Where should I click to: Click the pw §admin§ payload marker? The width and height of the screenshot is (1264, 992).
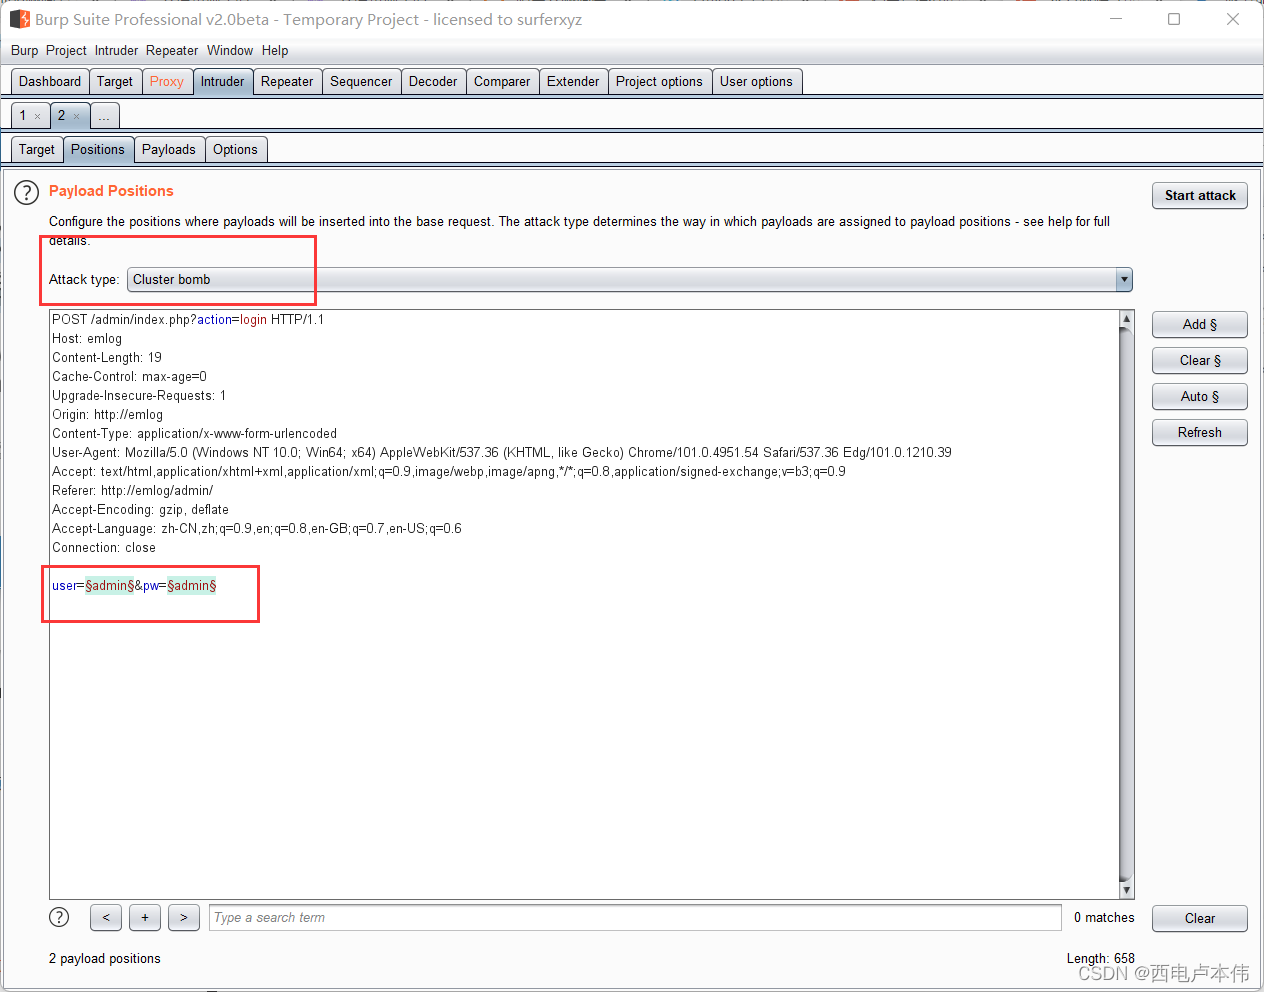pyautogui.click(x=192, y=586)
